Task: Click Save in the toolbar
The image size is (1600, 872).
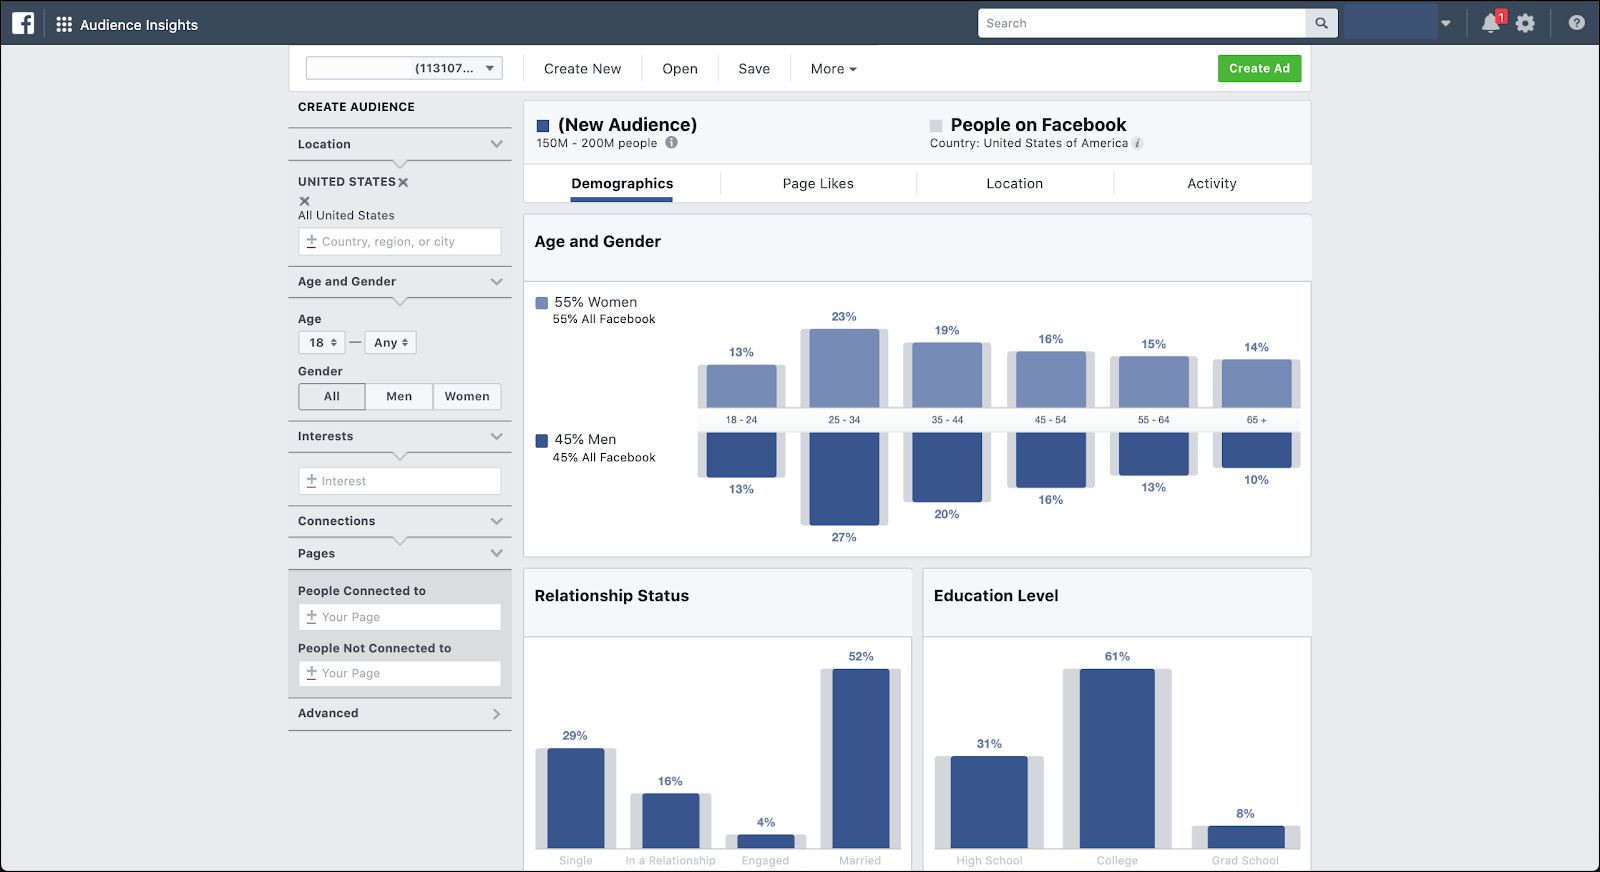Action: click(754, 69)
